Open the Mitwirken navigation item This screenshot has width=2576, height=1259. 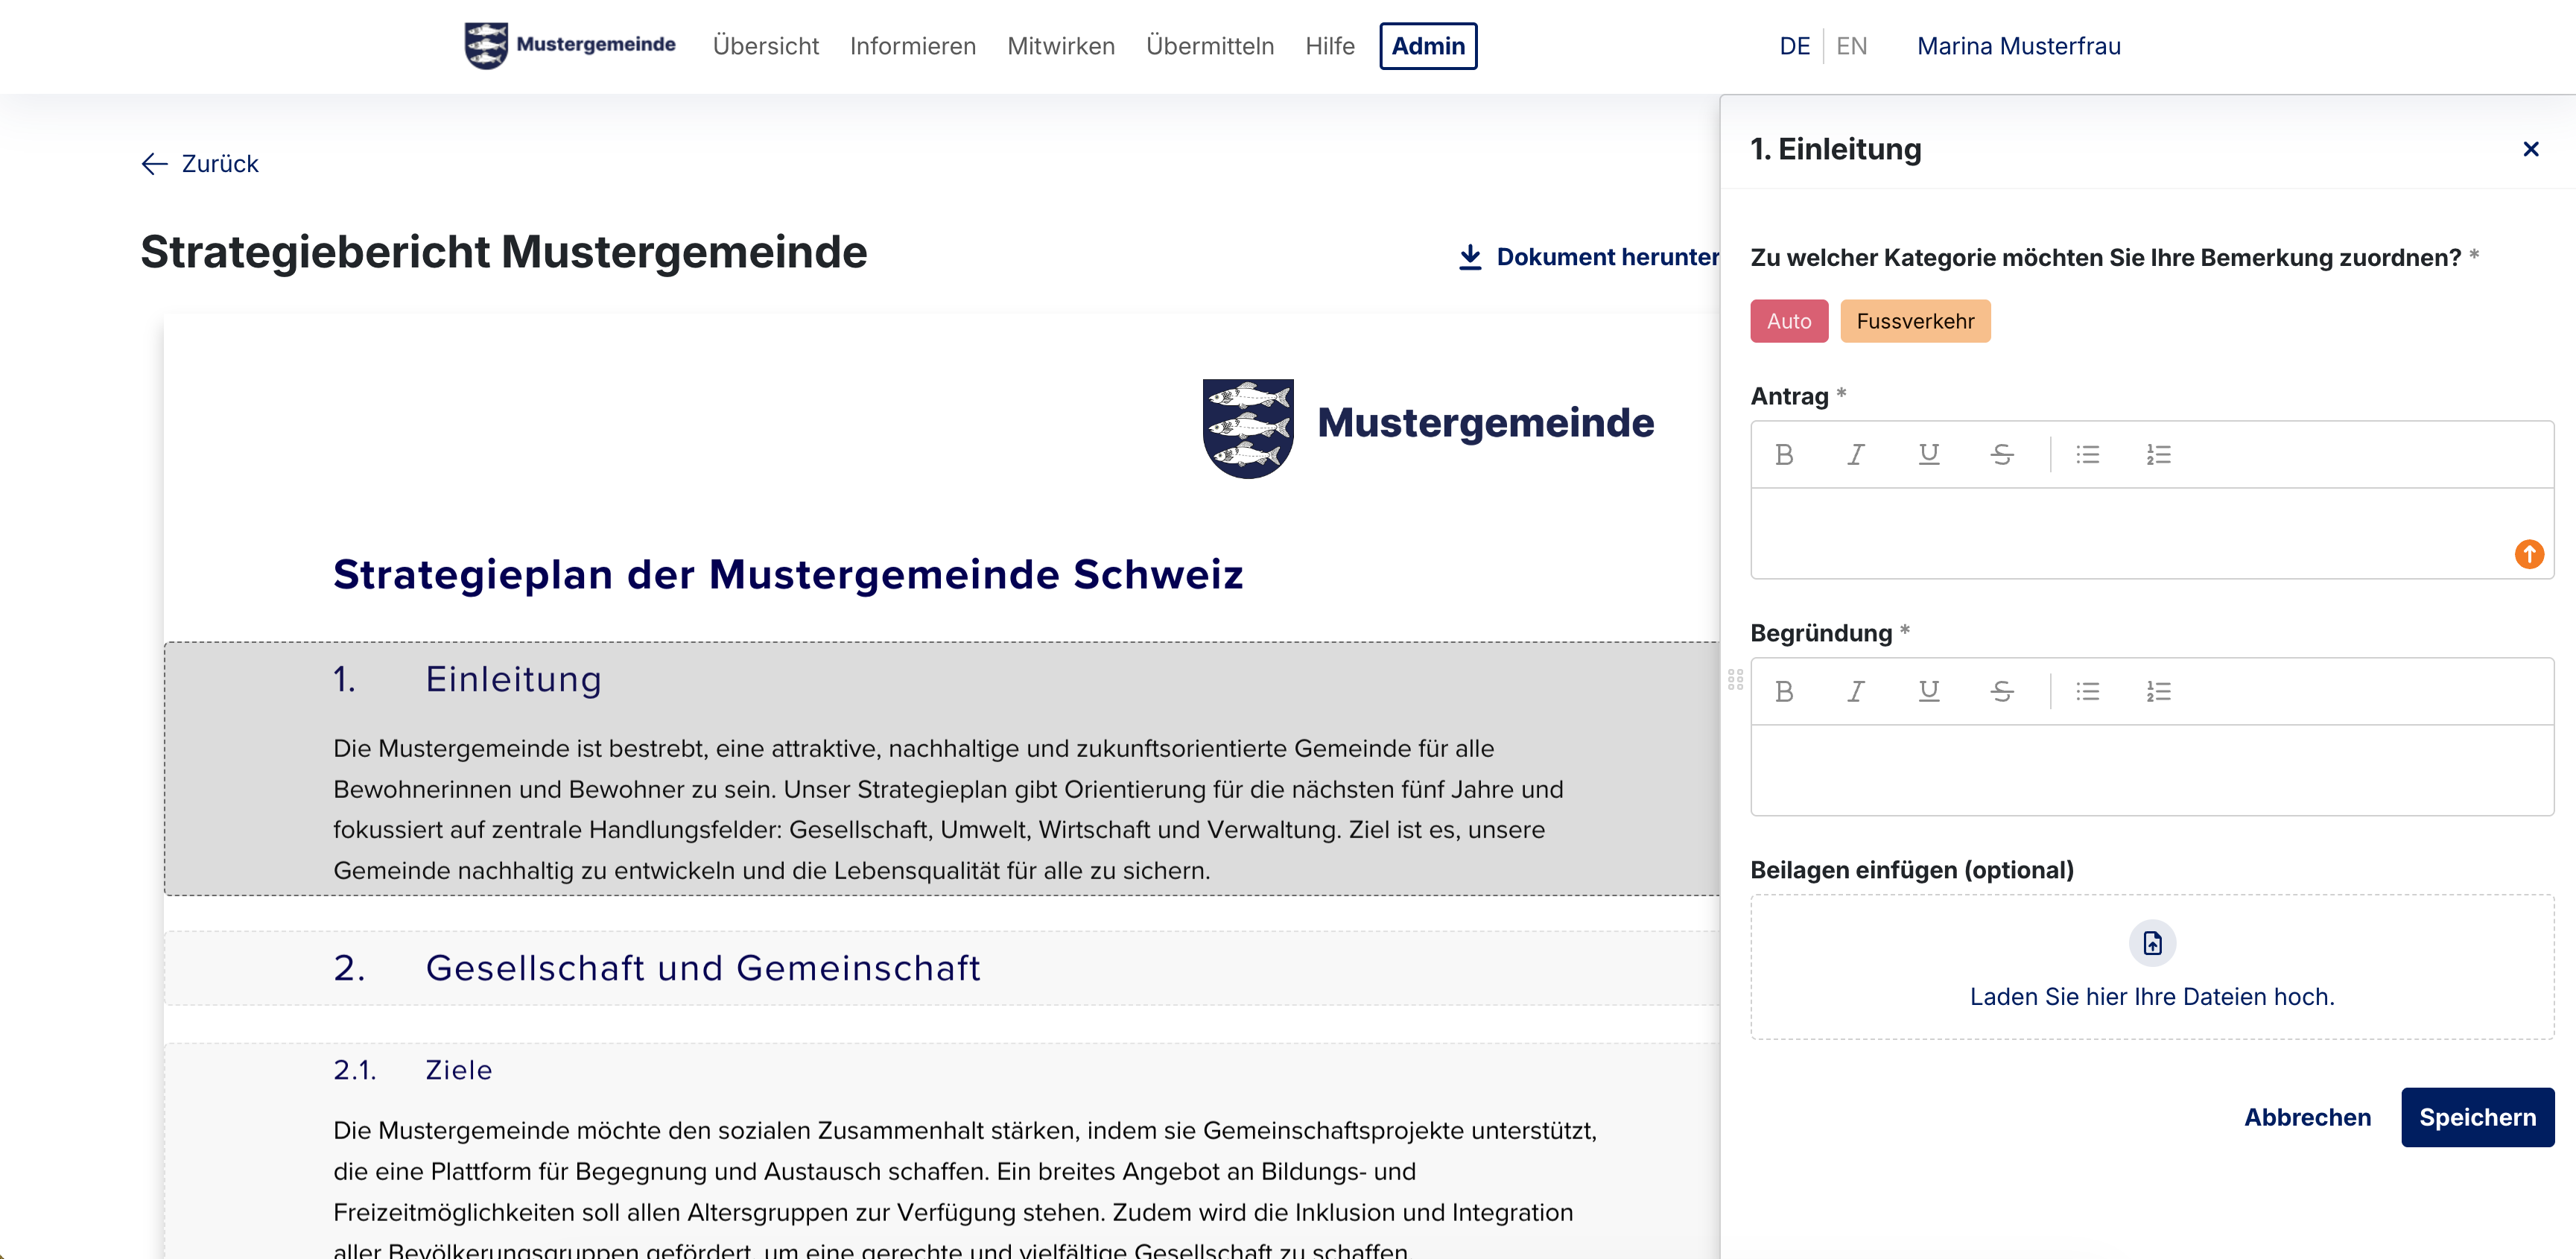[x=1060, y=46]
